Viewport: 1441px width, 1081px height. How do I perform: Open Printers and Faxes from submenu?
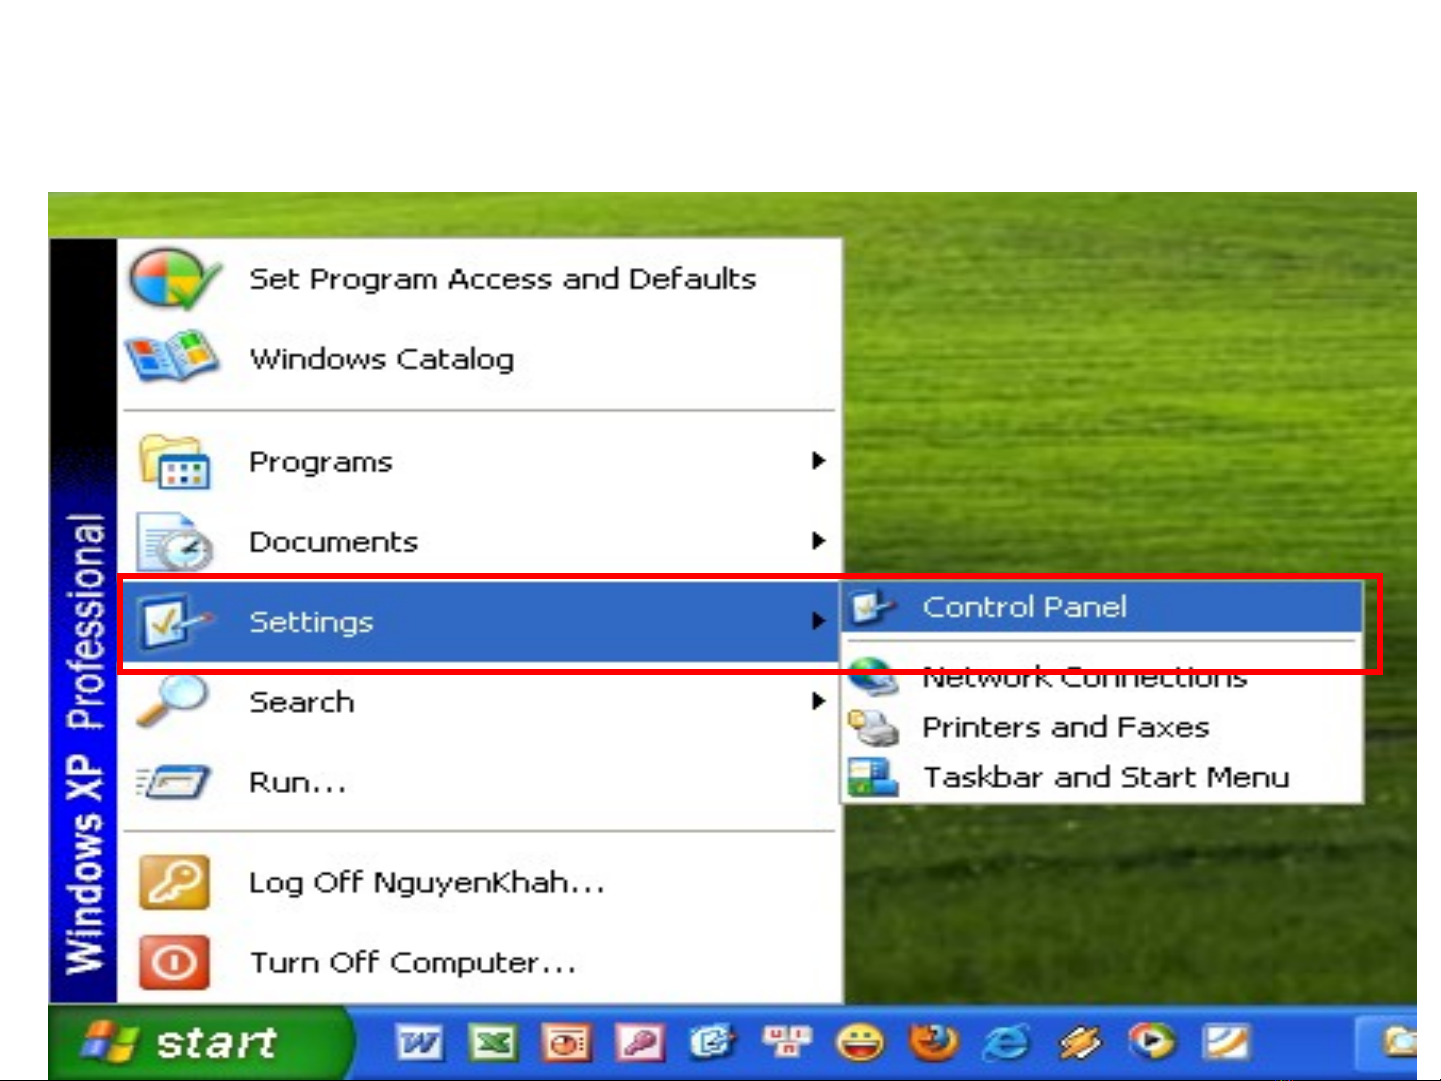pyautogui.click(x=1102, y=727)
